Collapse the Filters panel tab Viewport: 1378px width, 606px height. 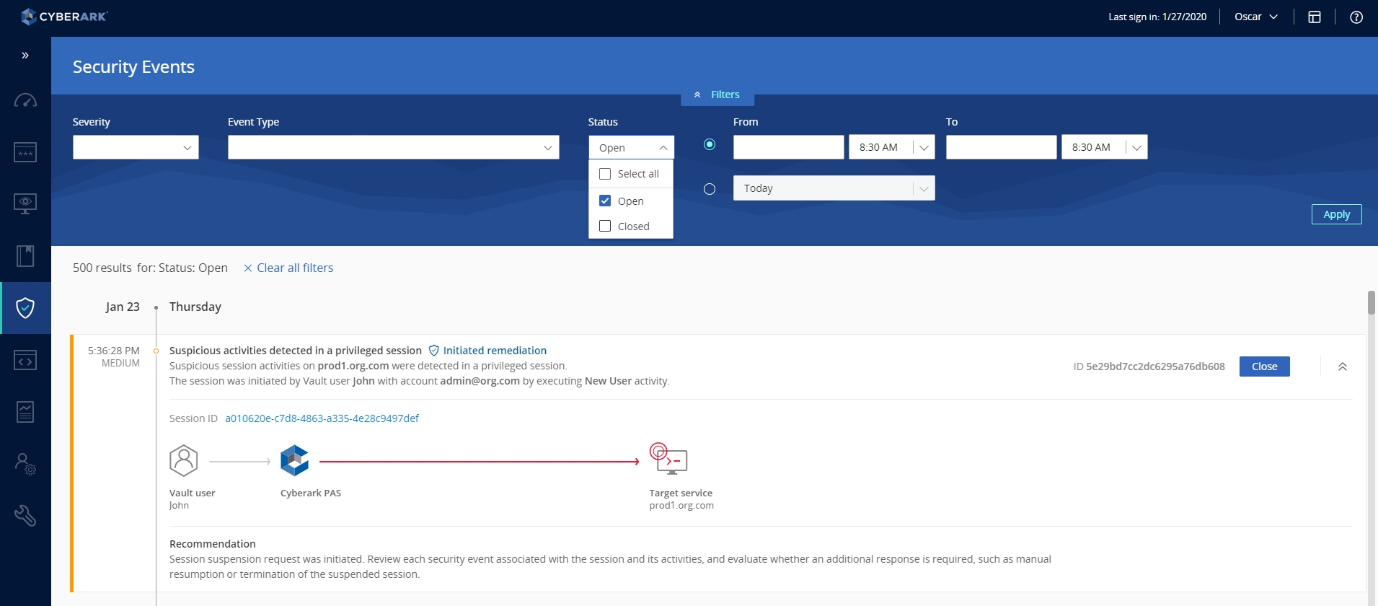[x=717, y=95]
